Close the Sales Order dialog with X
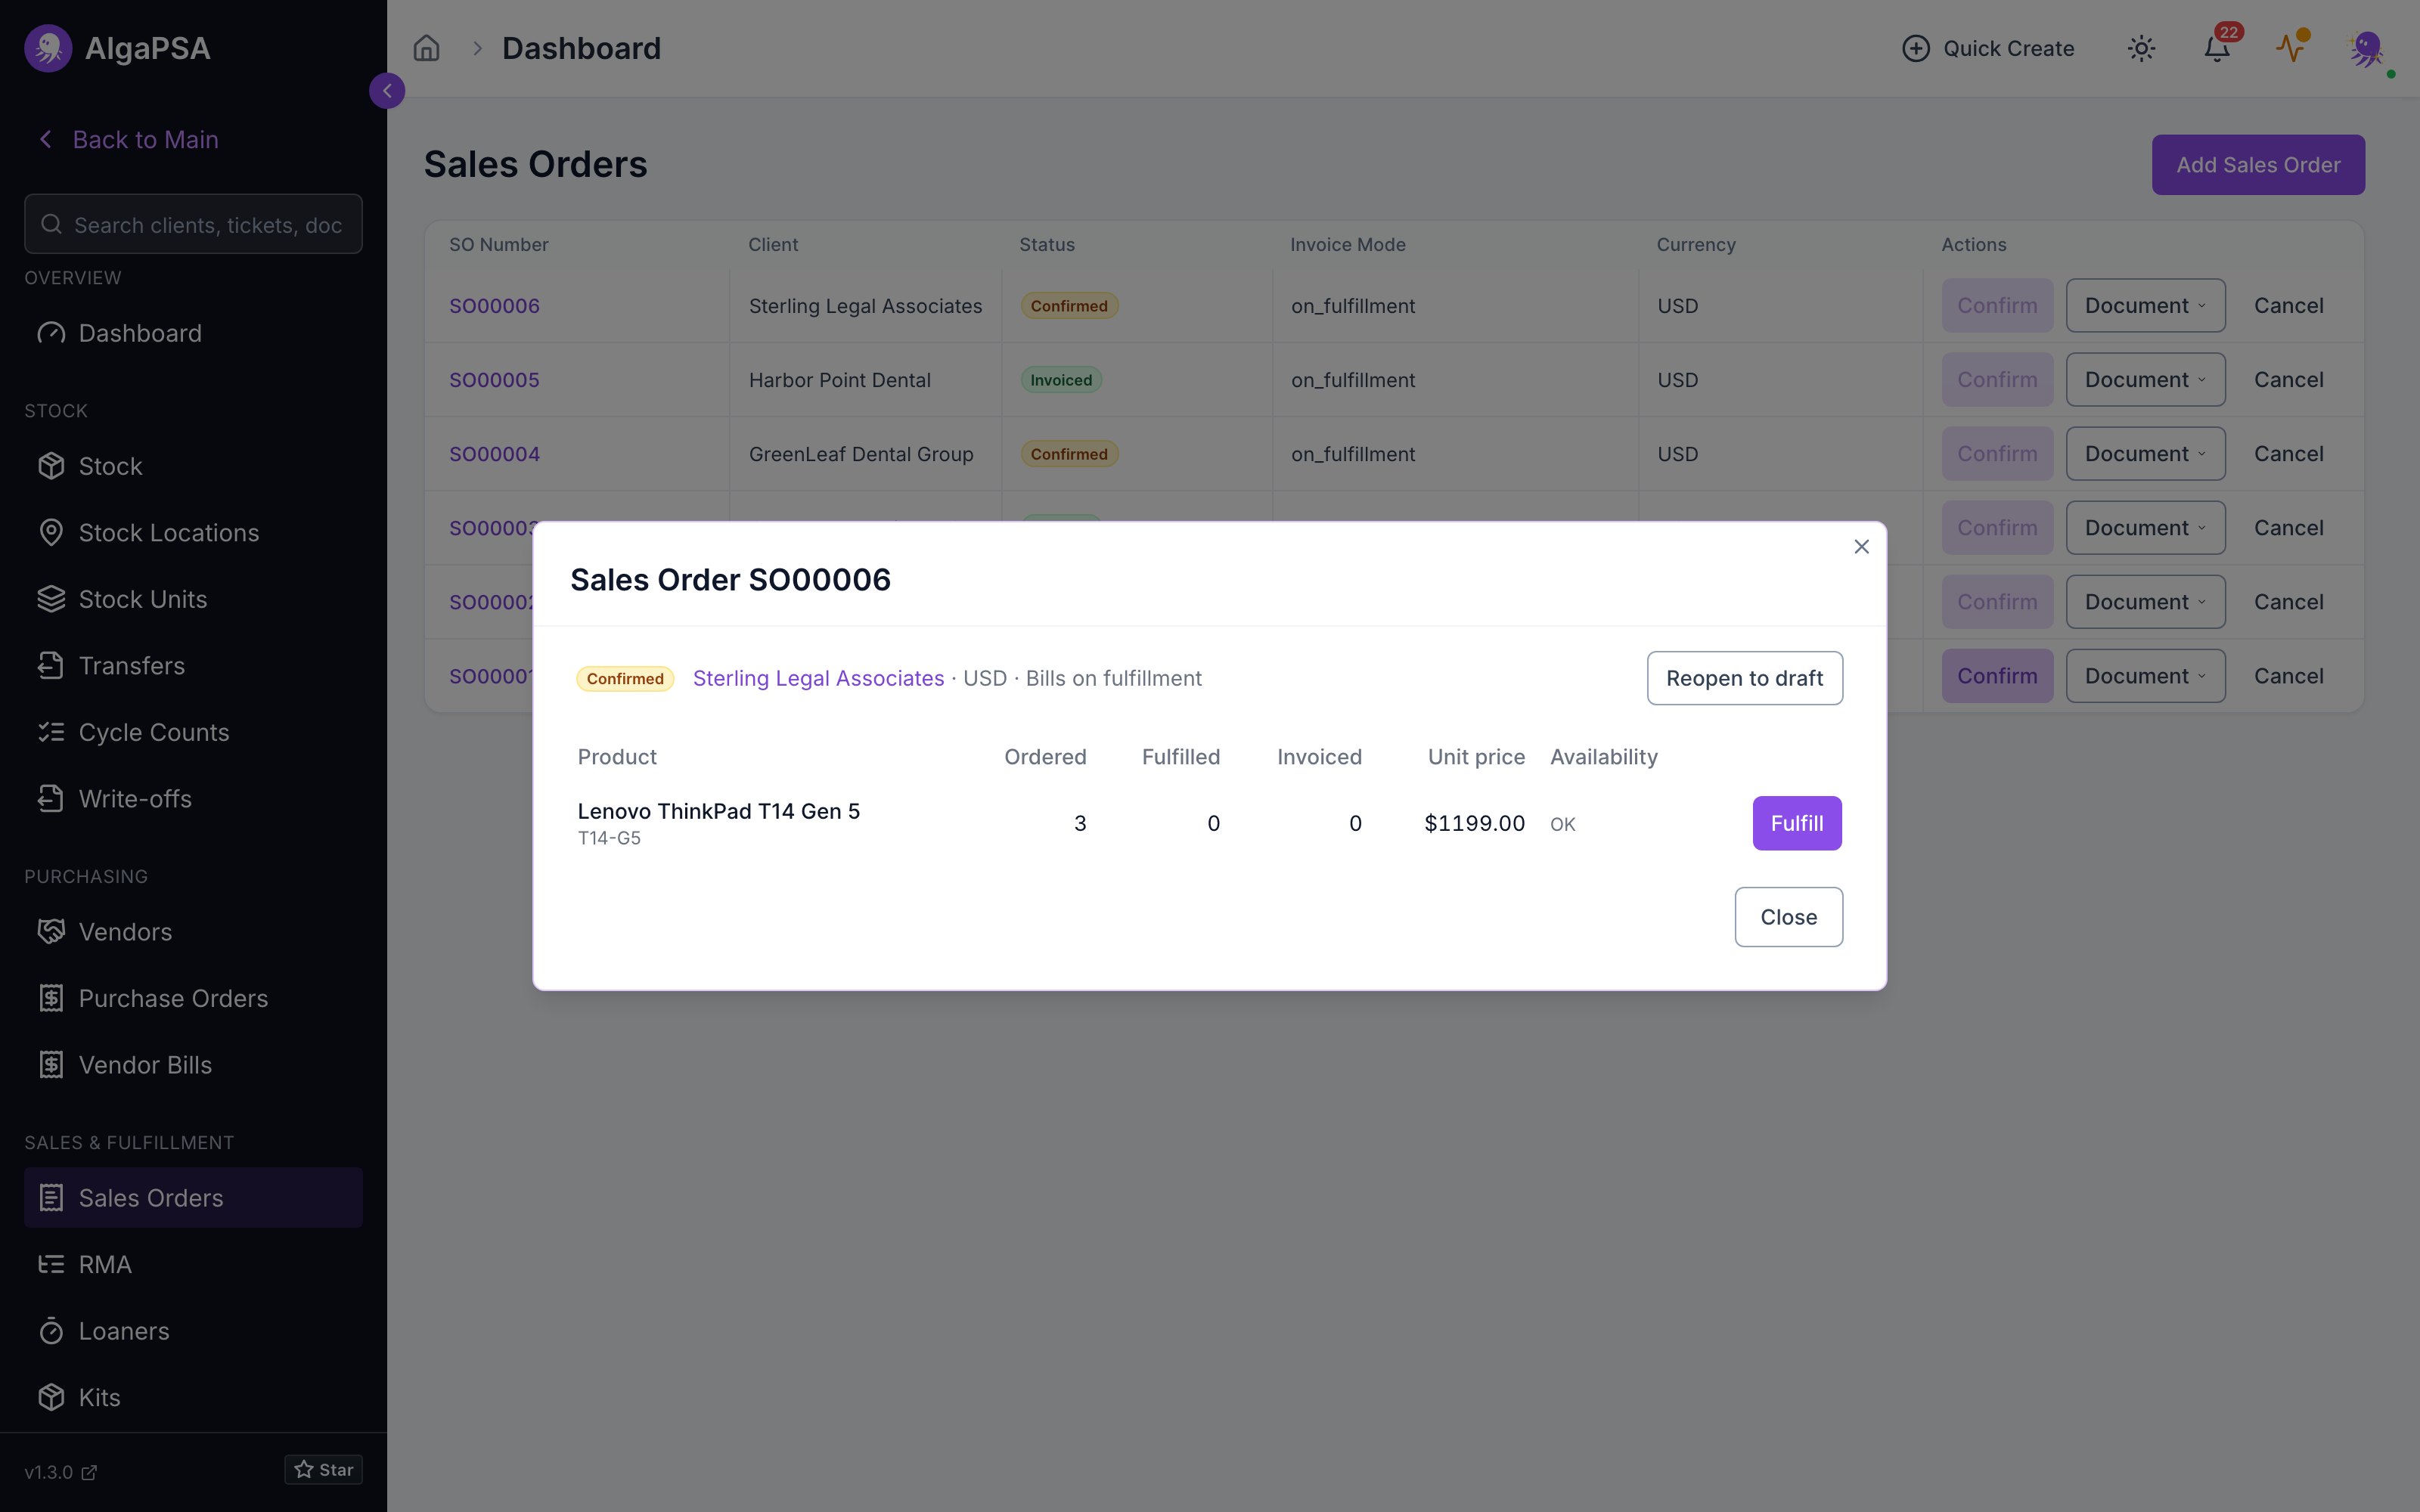 (x=1861, y=547)
